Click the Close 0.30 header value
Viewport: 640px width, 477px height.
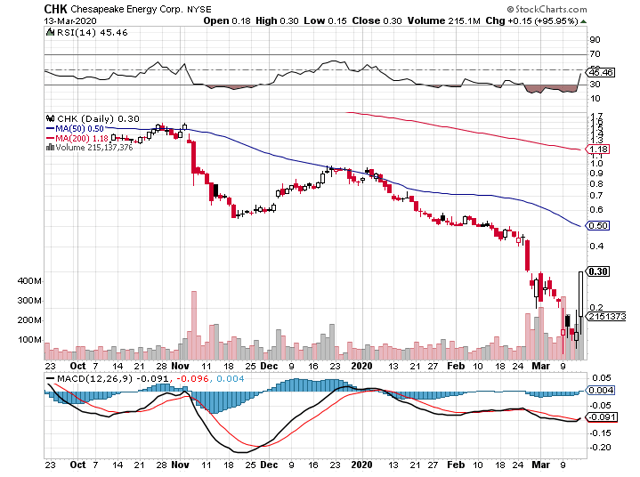377,21
